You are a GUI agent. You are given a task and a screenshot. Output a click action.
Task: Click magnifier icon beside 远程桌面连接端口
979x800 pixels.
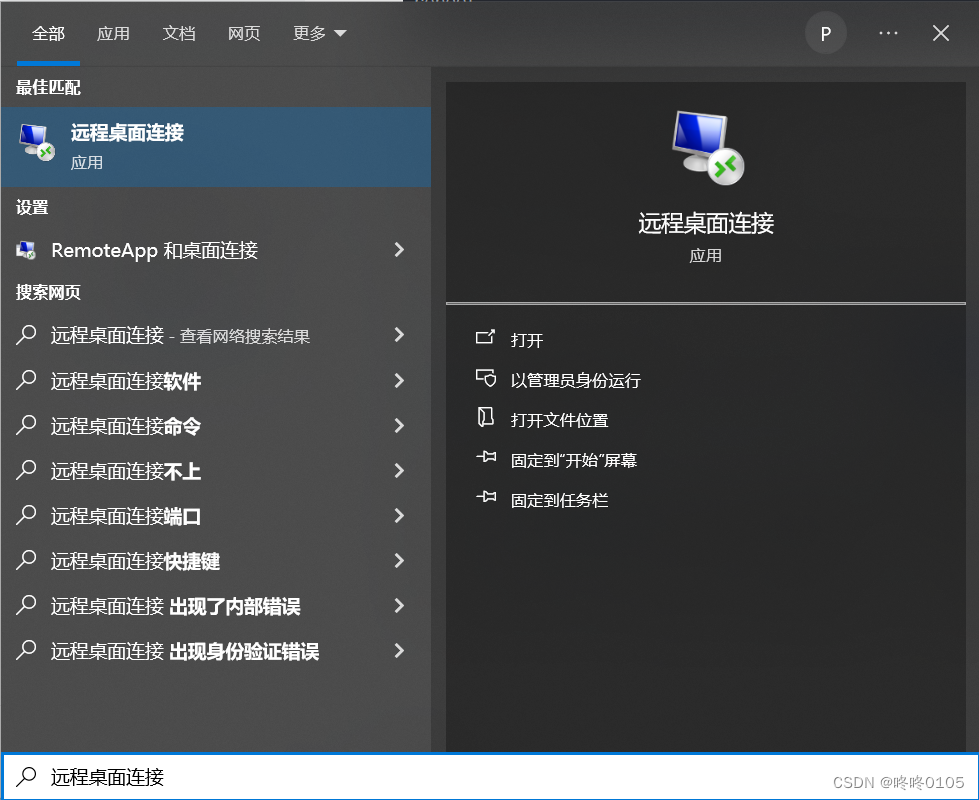[26, 515]
